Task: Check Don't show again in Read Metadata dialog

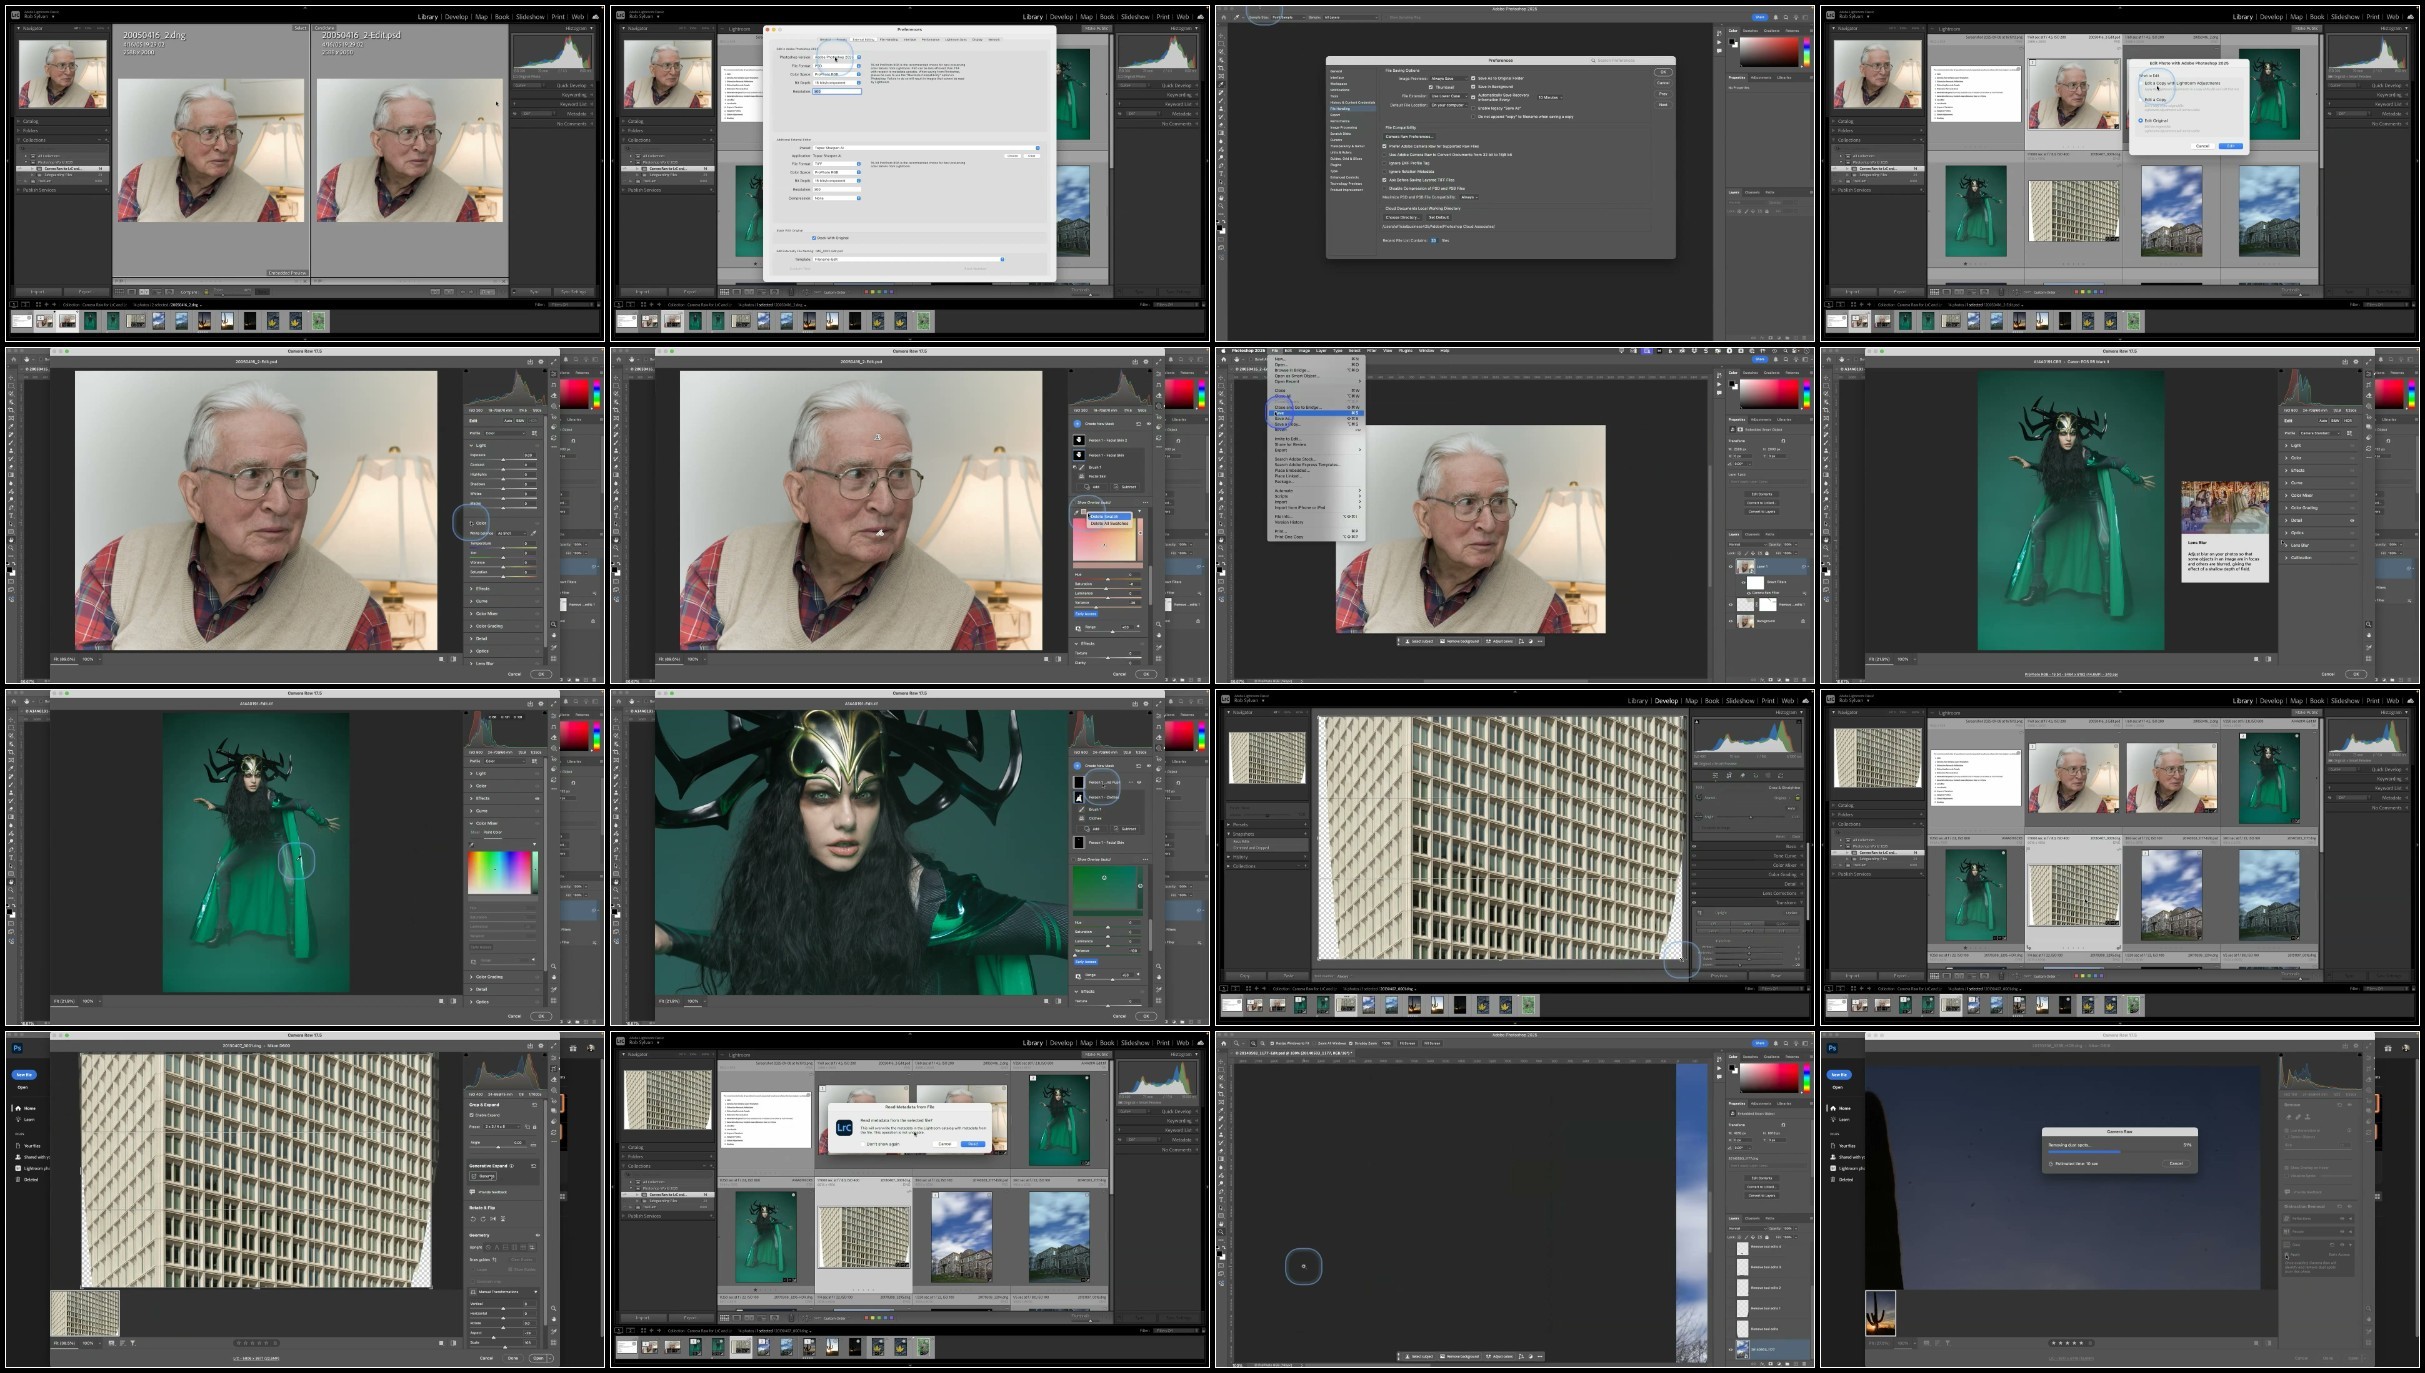Action: [862, 1144]
